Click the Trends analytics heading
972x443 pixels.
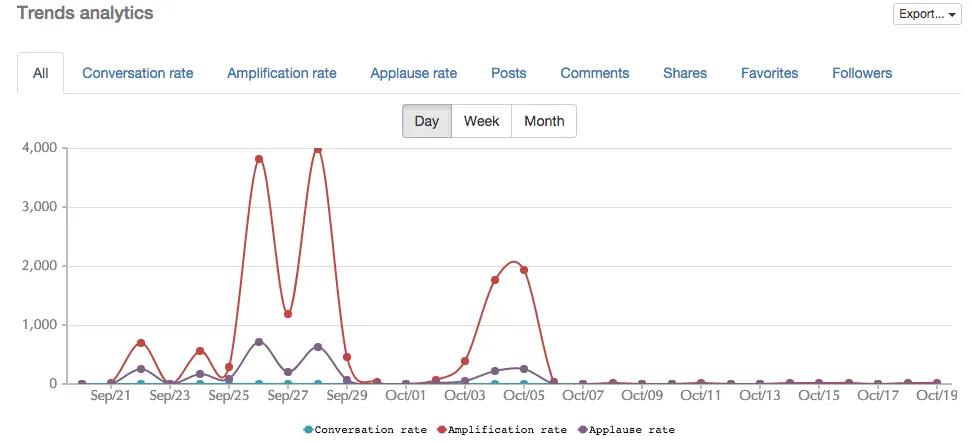85,13
